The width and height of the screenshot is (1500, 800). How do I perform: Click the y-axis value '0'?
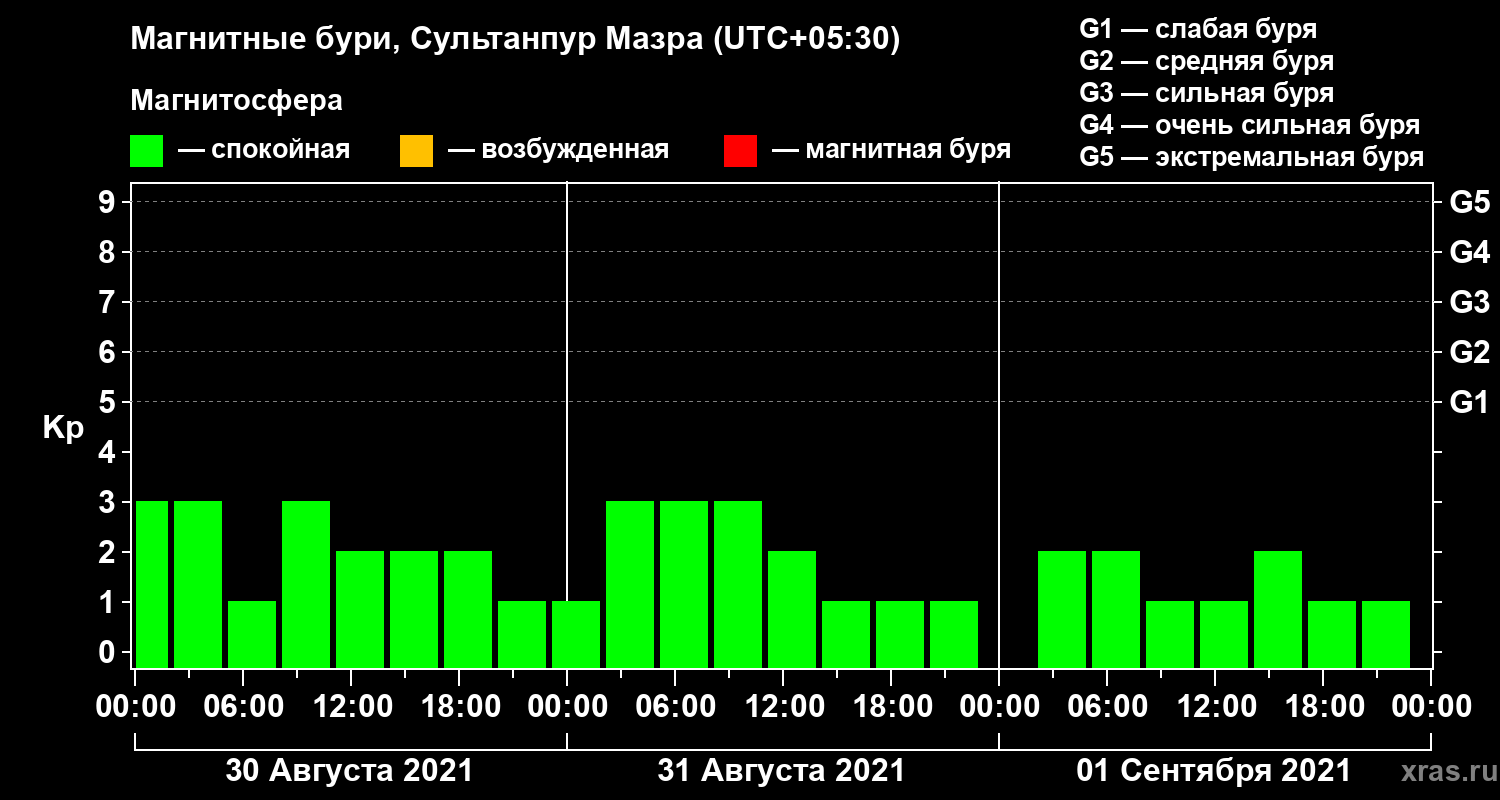pyautogui.click(x=109, y=653)
